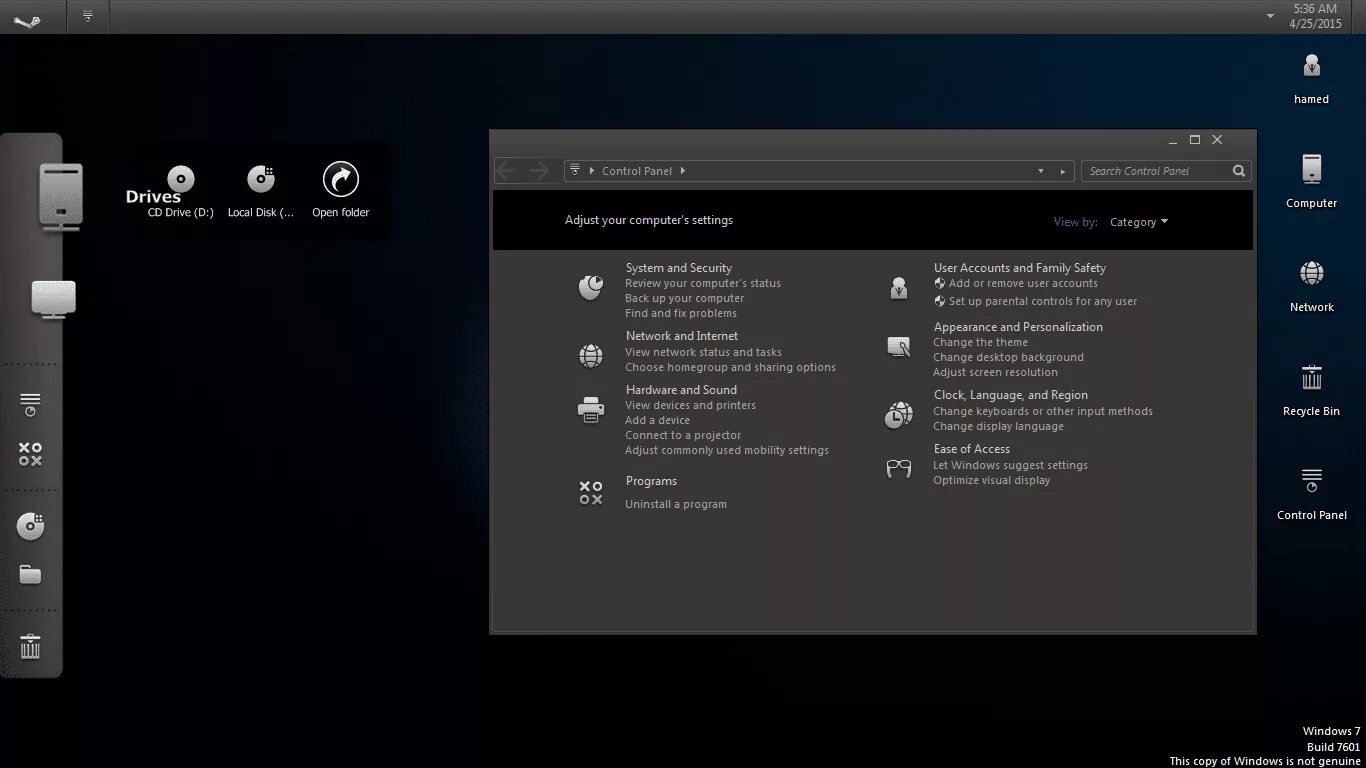
Task: Open System and Security category icon
Action: pos(591,288)
